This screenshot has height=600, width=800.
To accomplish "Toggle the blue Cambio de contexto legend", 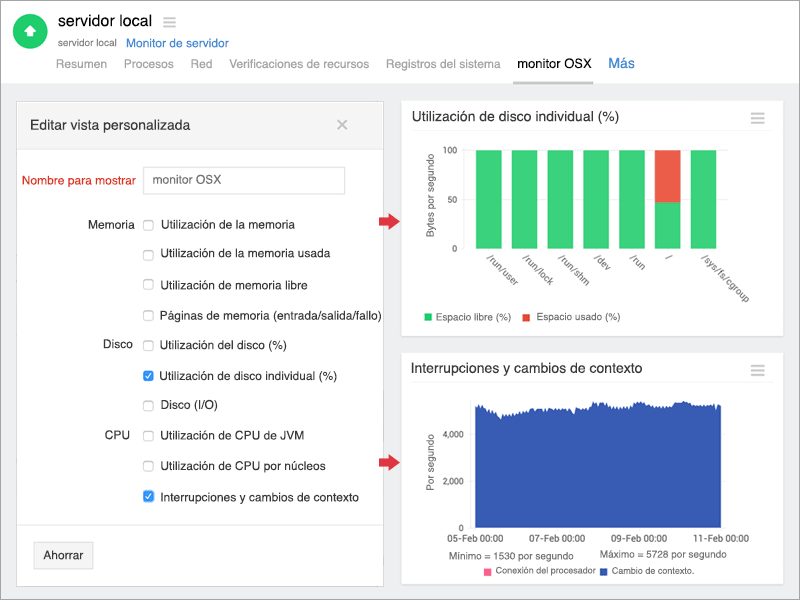I will click(x=604, y=572).
